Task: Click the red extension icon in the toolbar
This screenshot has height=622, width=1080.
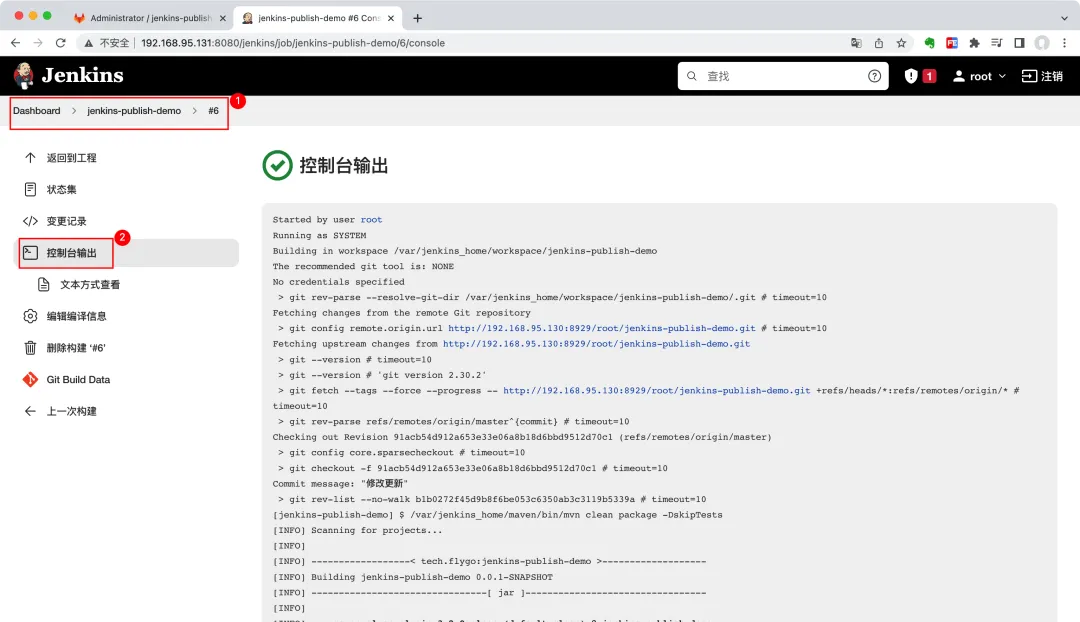Action: coord(952,43)
